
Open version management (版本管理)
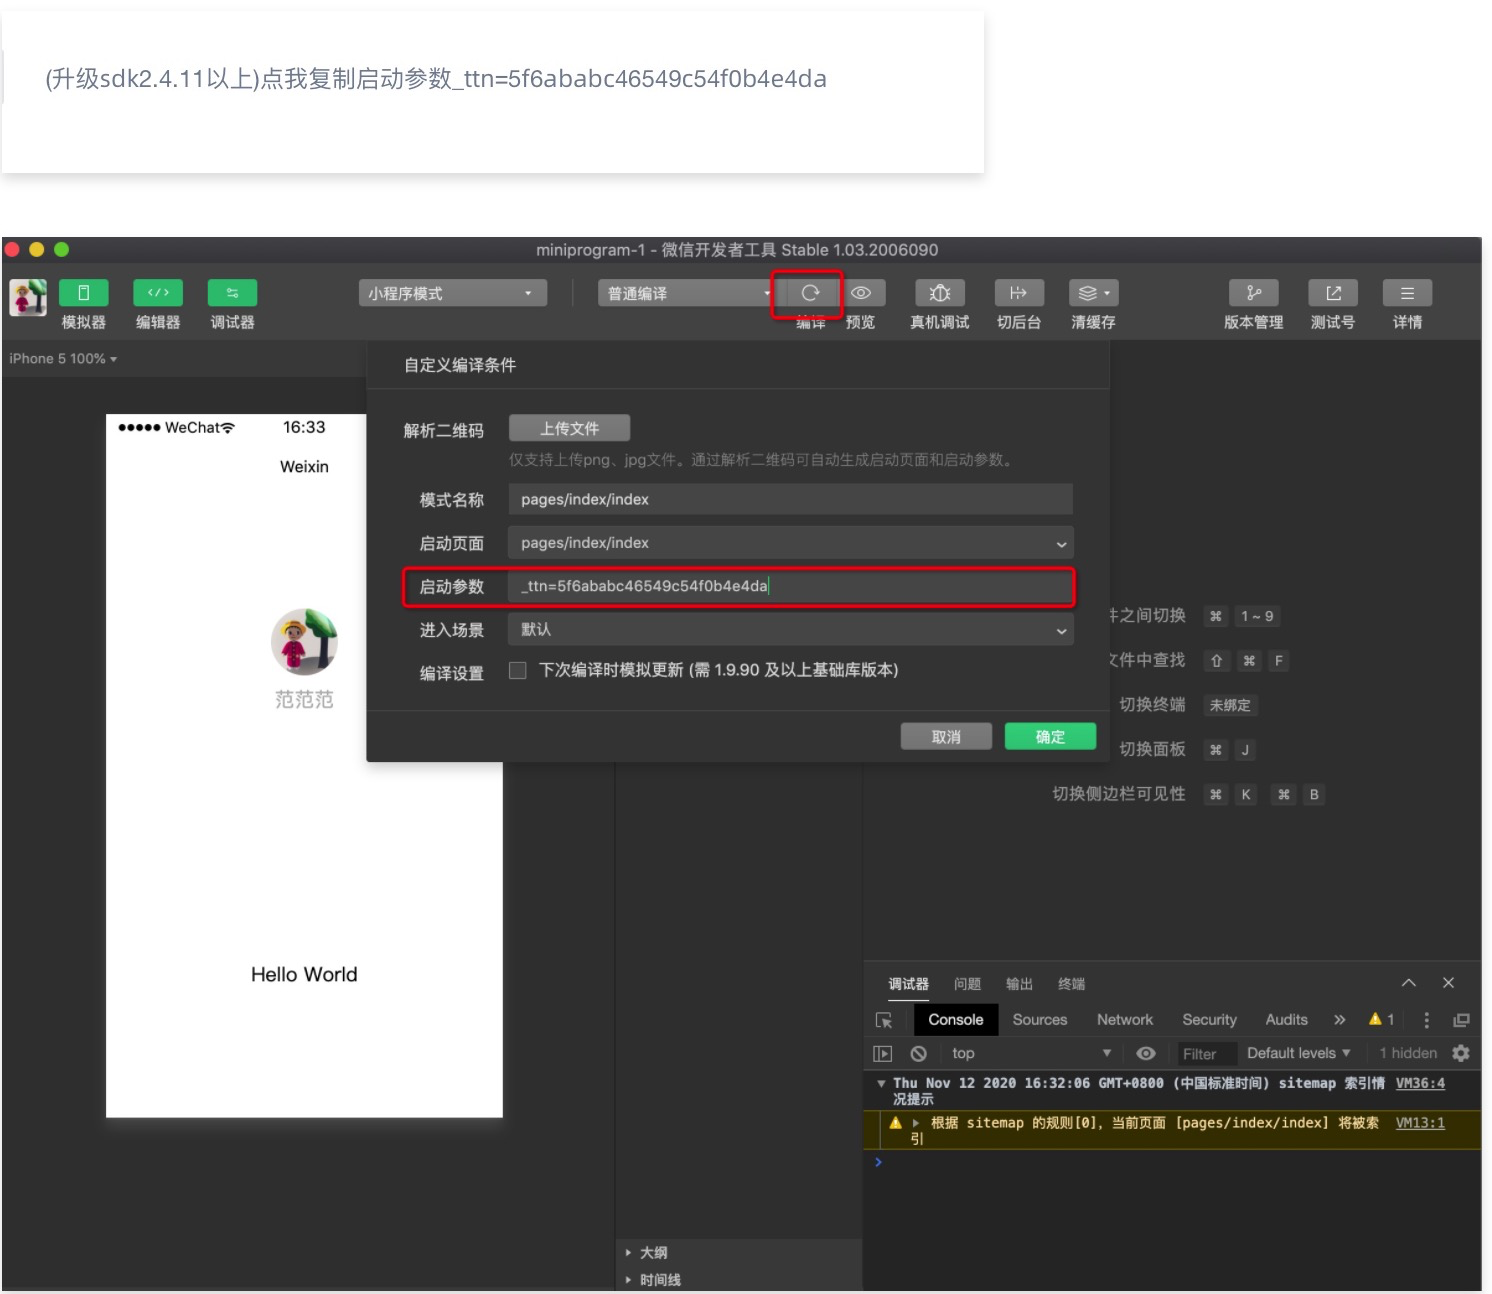[x=1253, y=293]
